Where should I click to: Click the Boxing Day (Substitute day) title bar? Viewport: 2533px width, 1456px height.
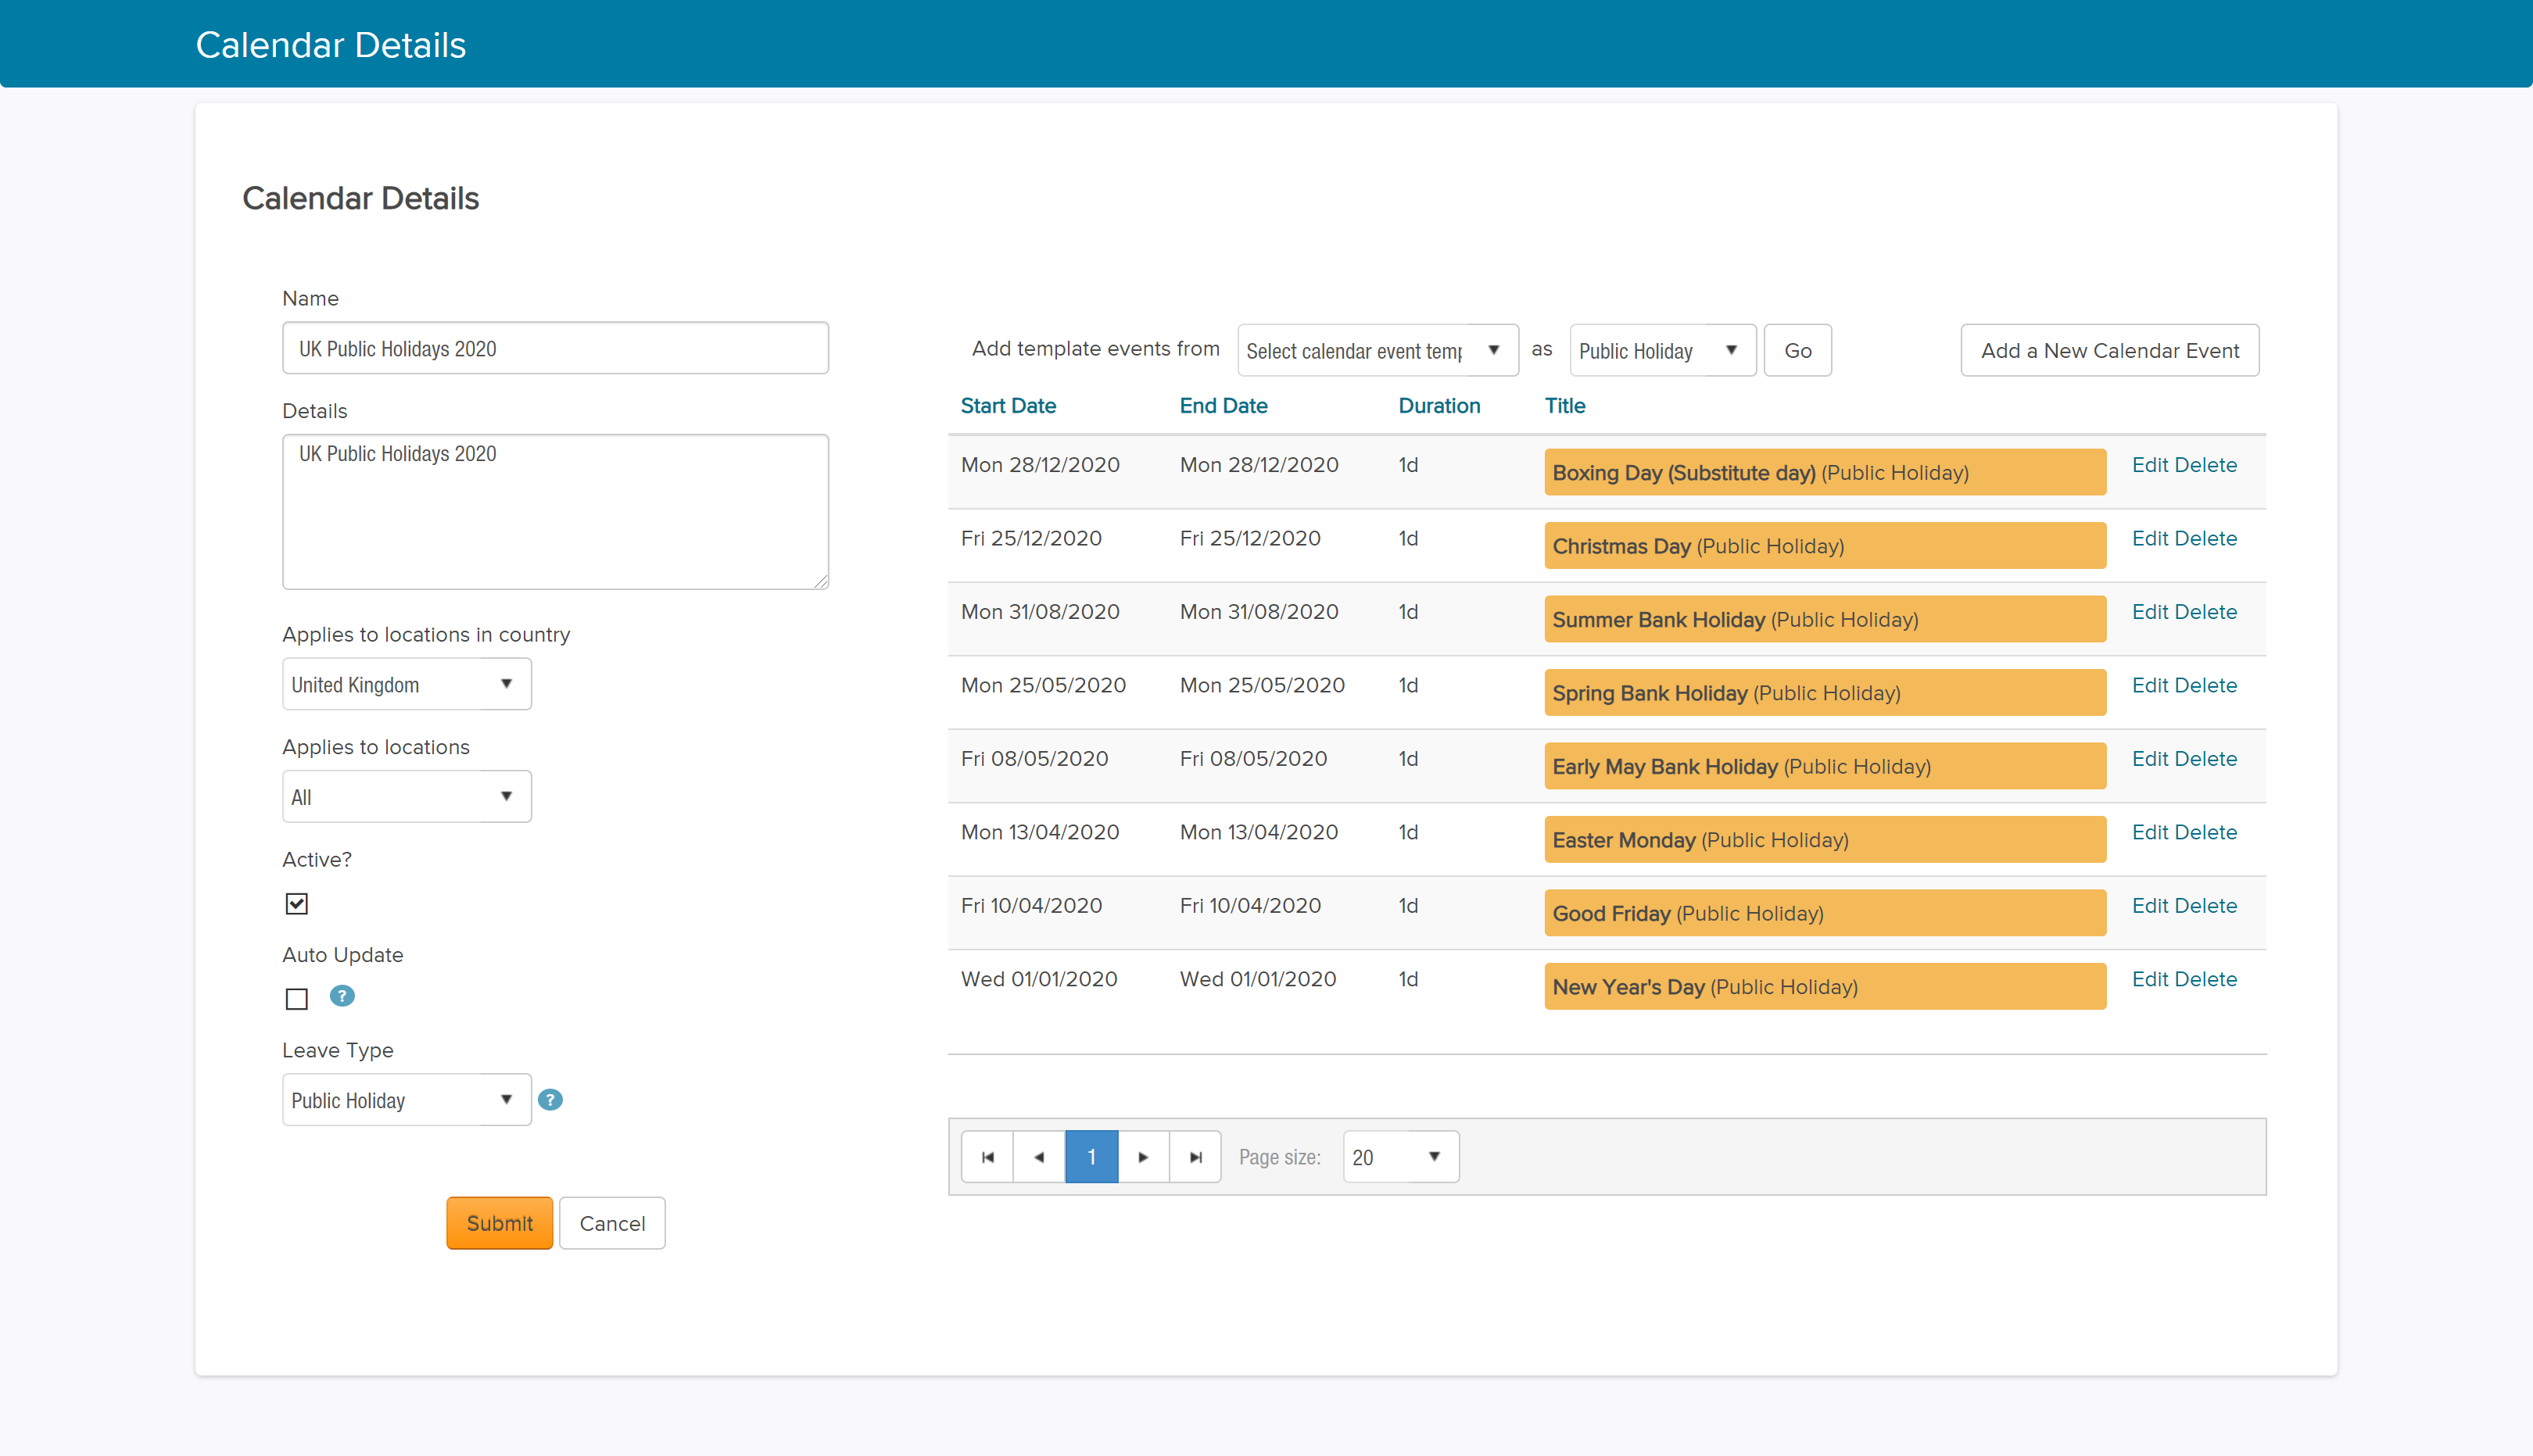1825,472
